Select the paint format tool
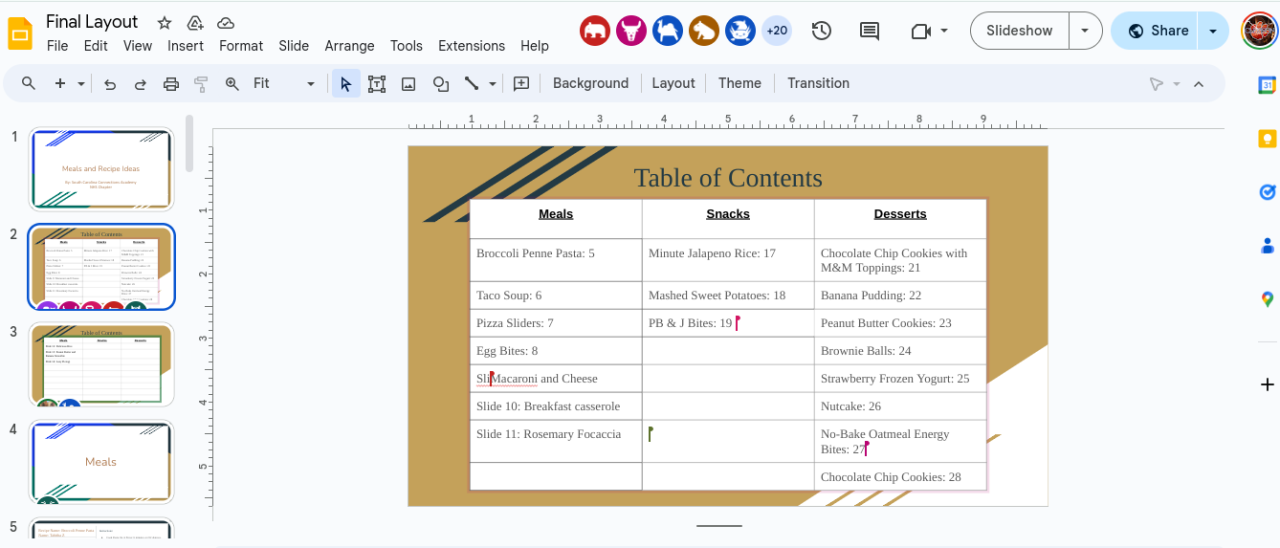This screenshot has width=1280, height=548. pyautogui.click(x=201, y=84)
